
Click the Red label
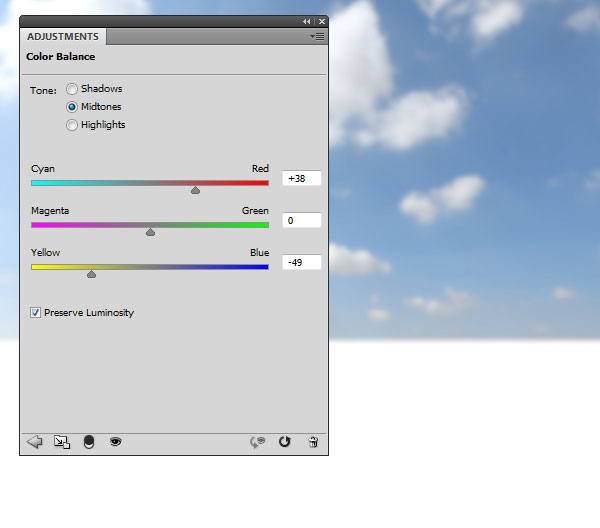coord(260,169)
